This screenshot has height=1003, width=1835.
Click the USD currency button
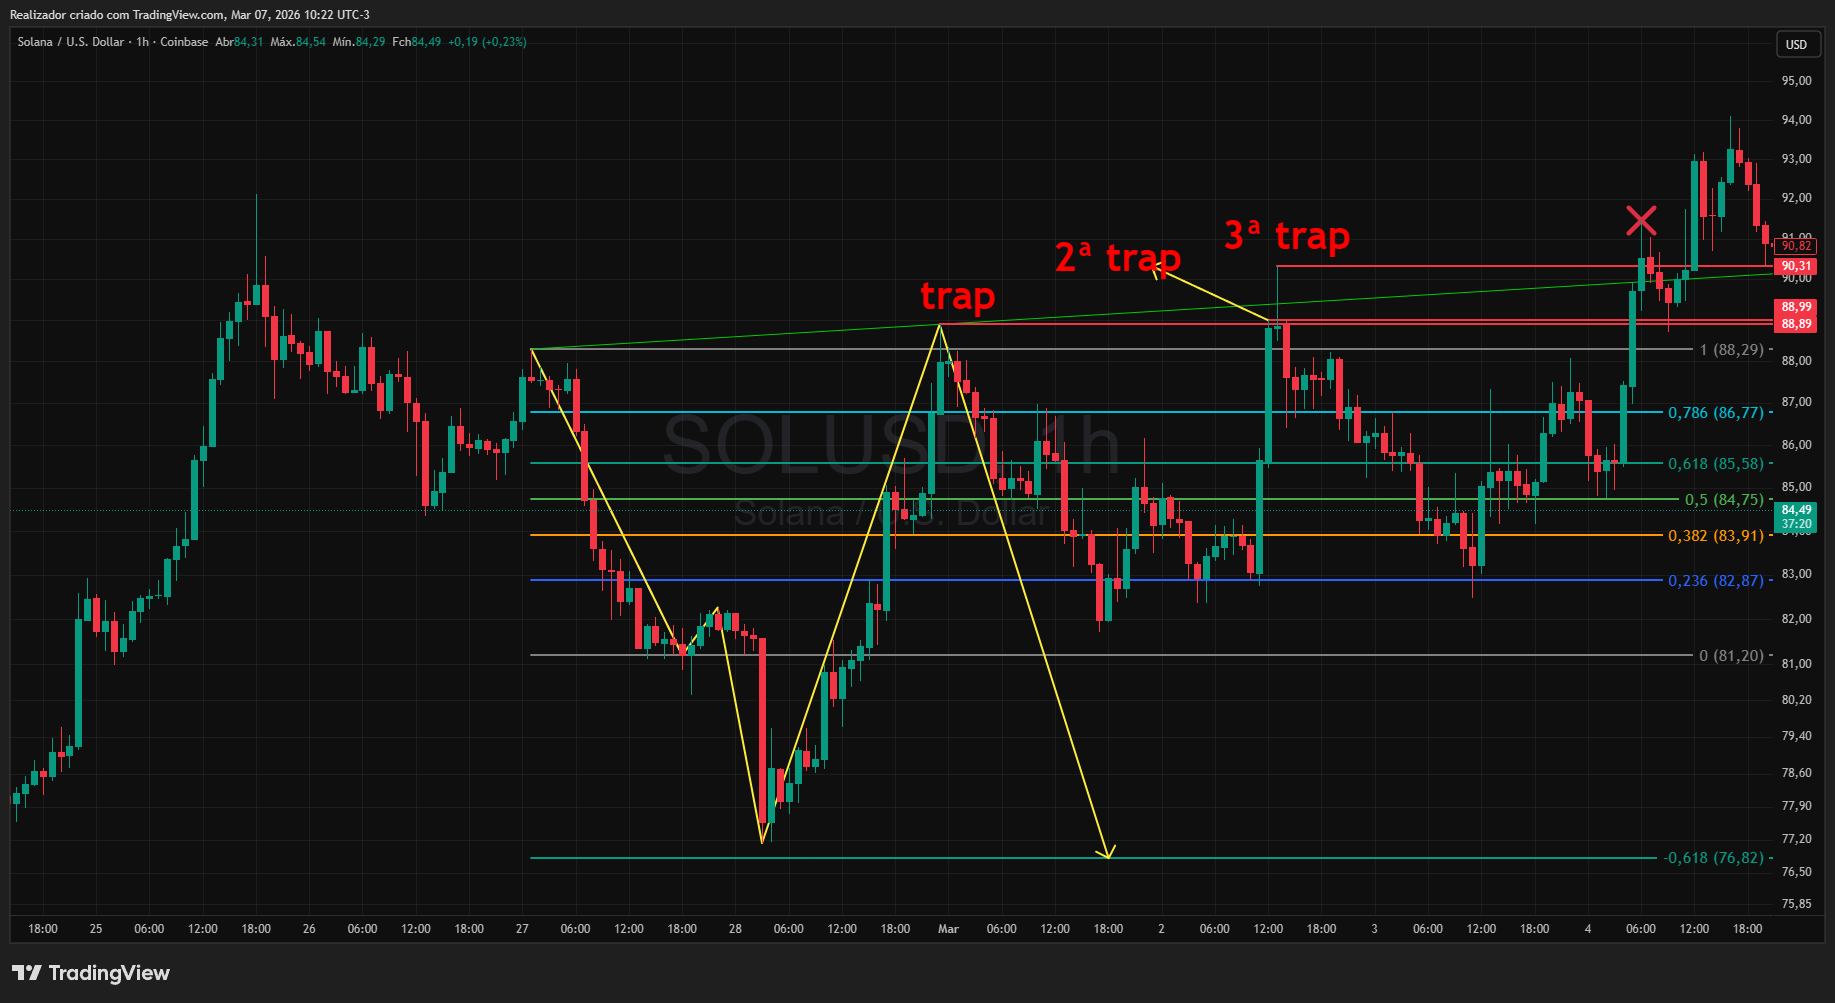pyautogui.click(x=1796, y=44)
